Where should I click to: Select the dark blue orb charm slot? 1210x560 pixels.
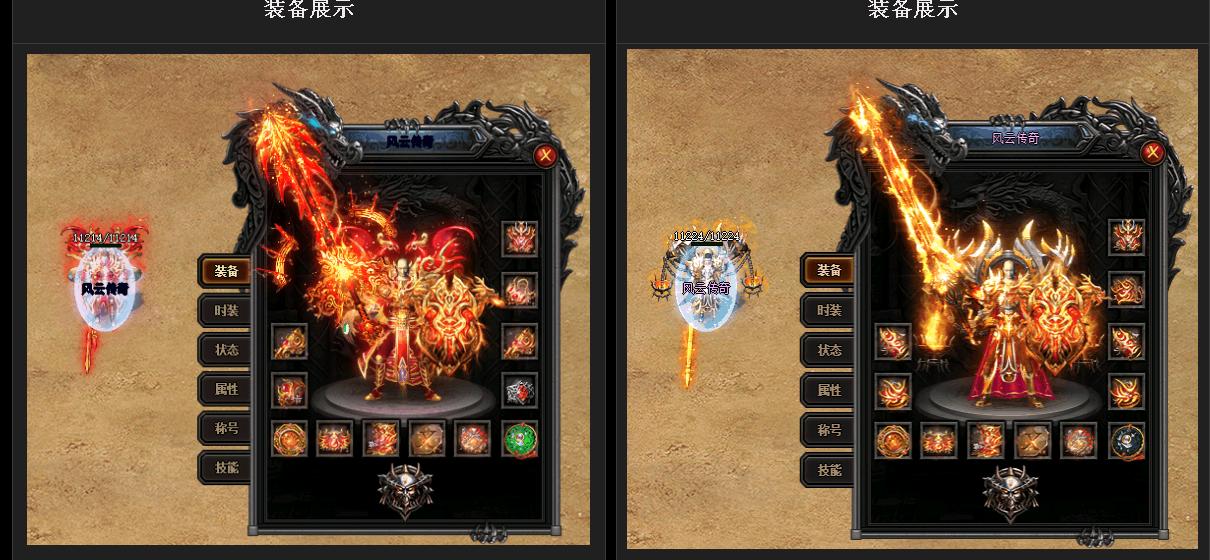click(1127, 441)
